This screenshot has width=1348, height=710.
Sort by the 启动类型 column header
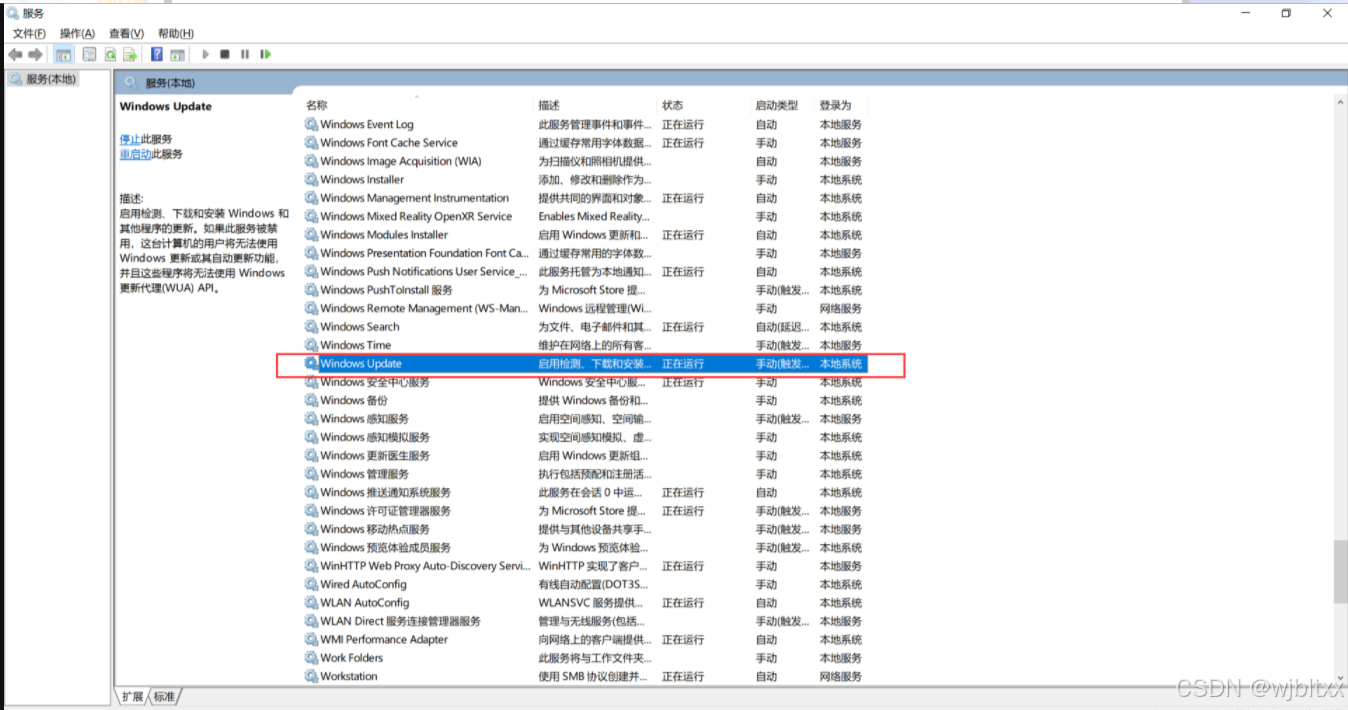pos(783,105)
